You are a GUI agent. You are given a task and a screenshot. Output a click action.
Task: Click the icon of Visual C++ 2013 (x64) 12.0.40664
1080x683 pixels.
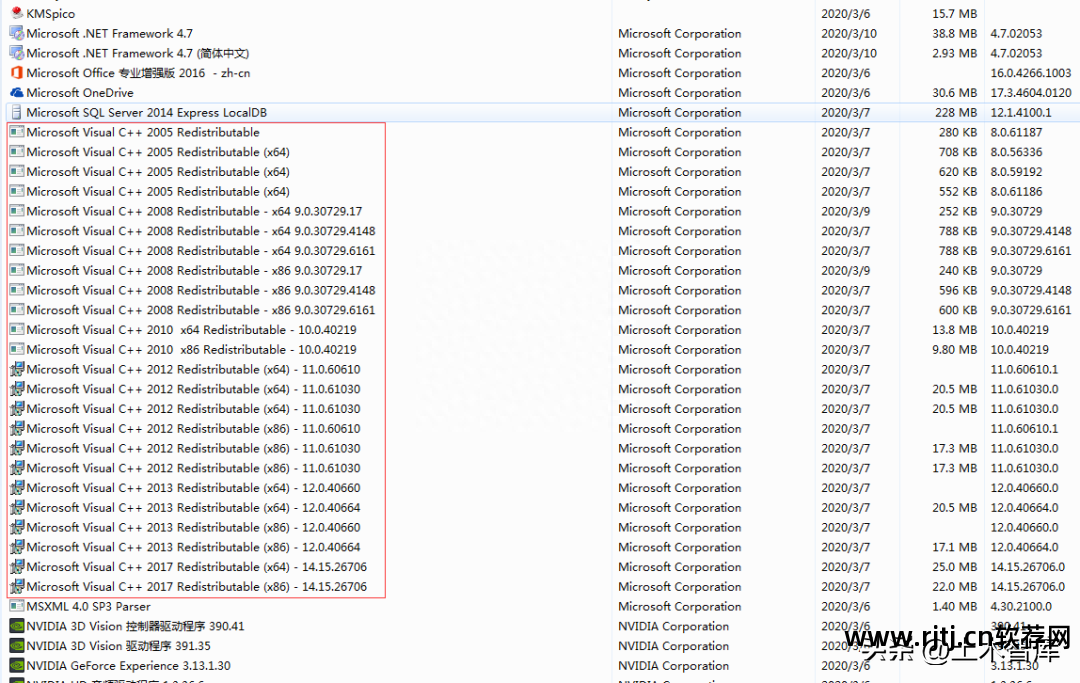click(x=17, y=507)
